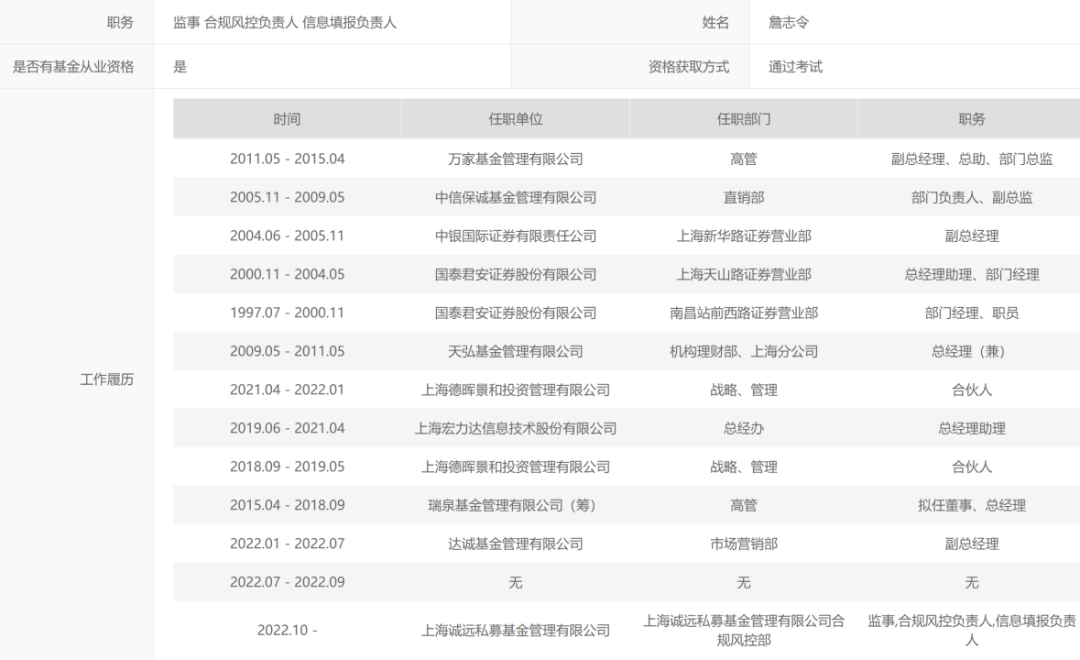The height and width of the screenshot is (660, 1080).
Task: Select the 是否有基金从业资格 label
Action: pyautogui.click(x=73, y=67)
